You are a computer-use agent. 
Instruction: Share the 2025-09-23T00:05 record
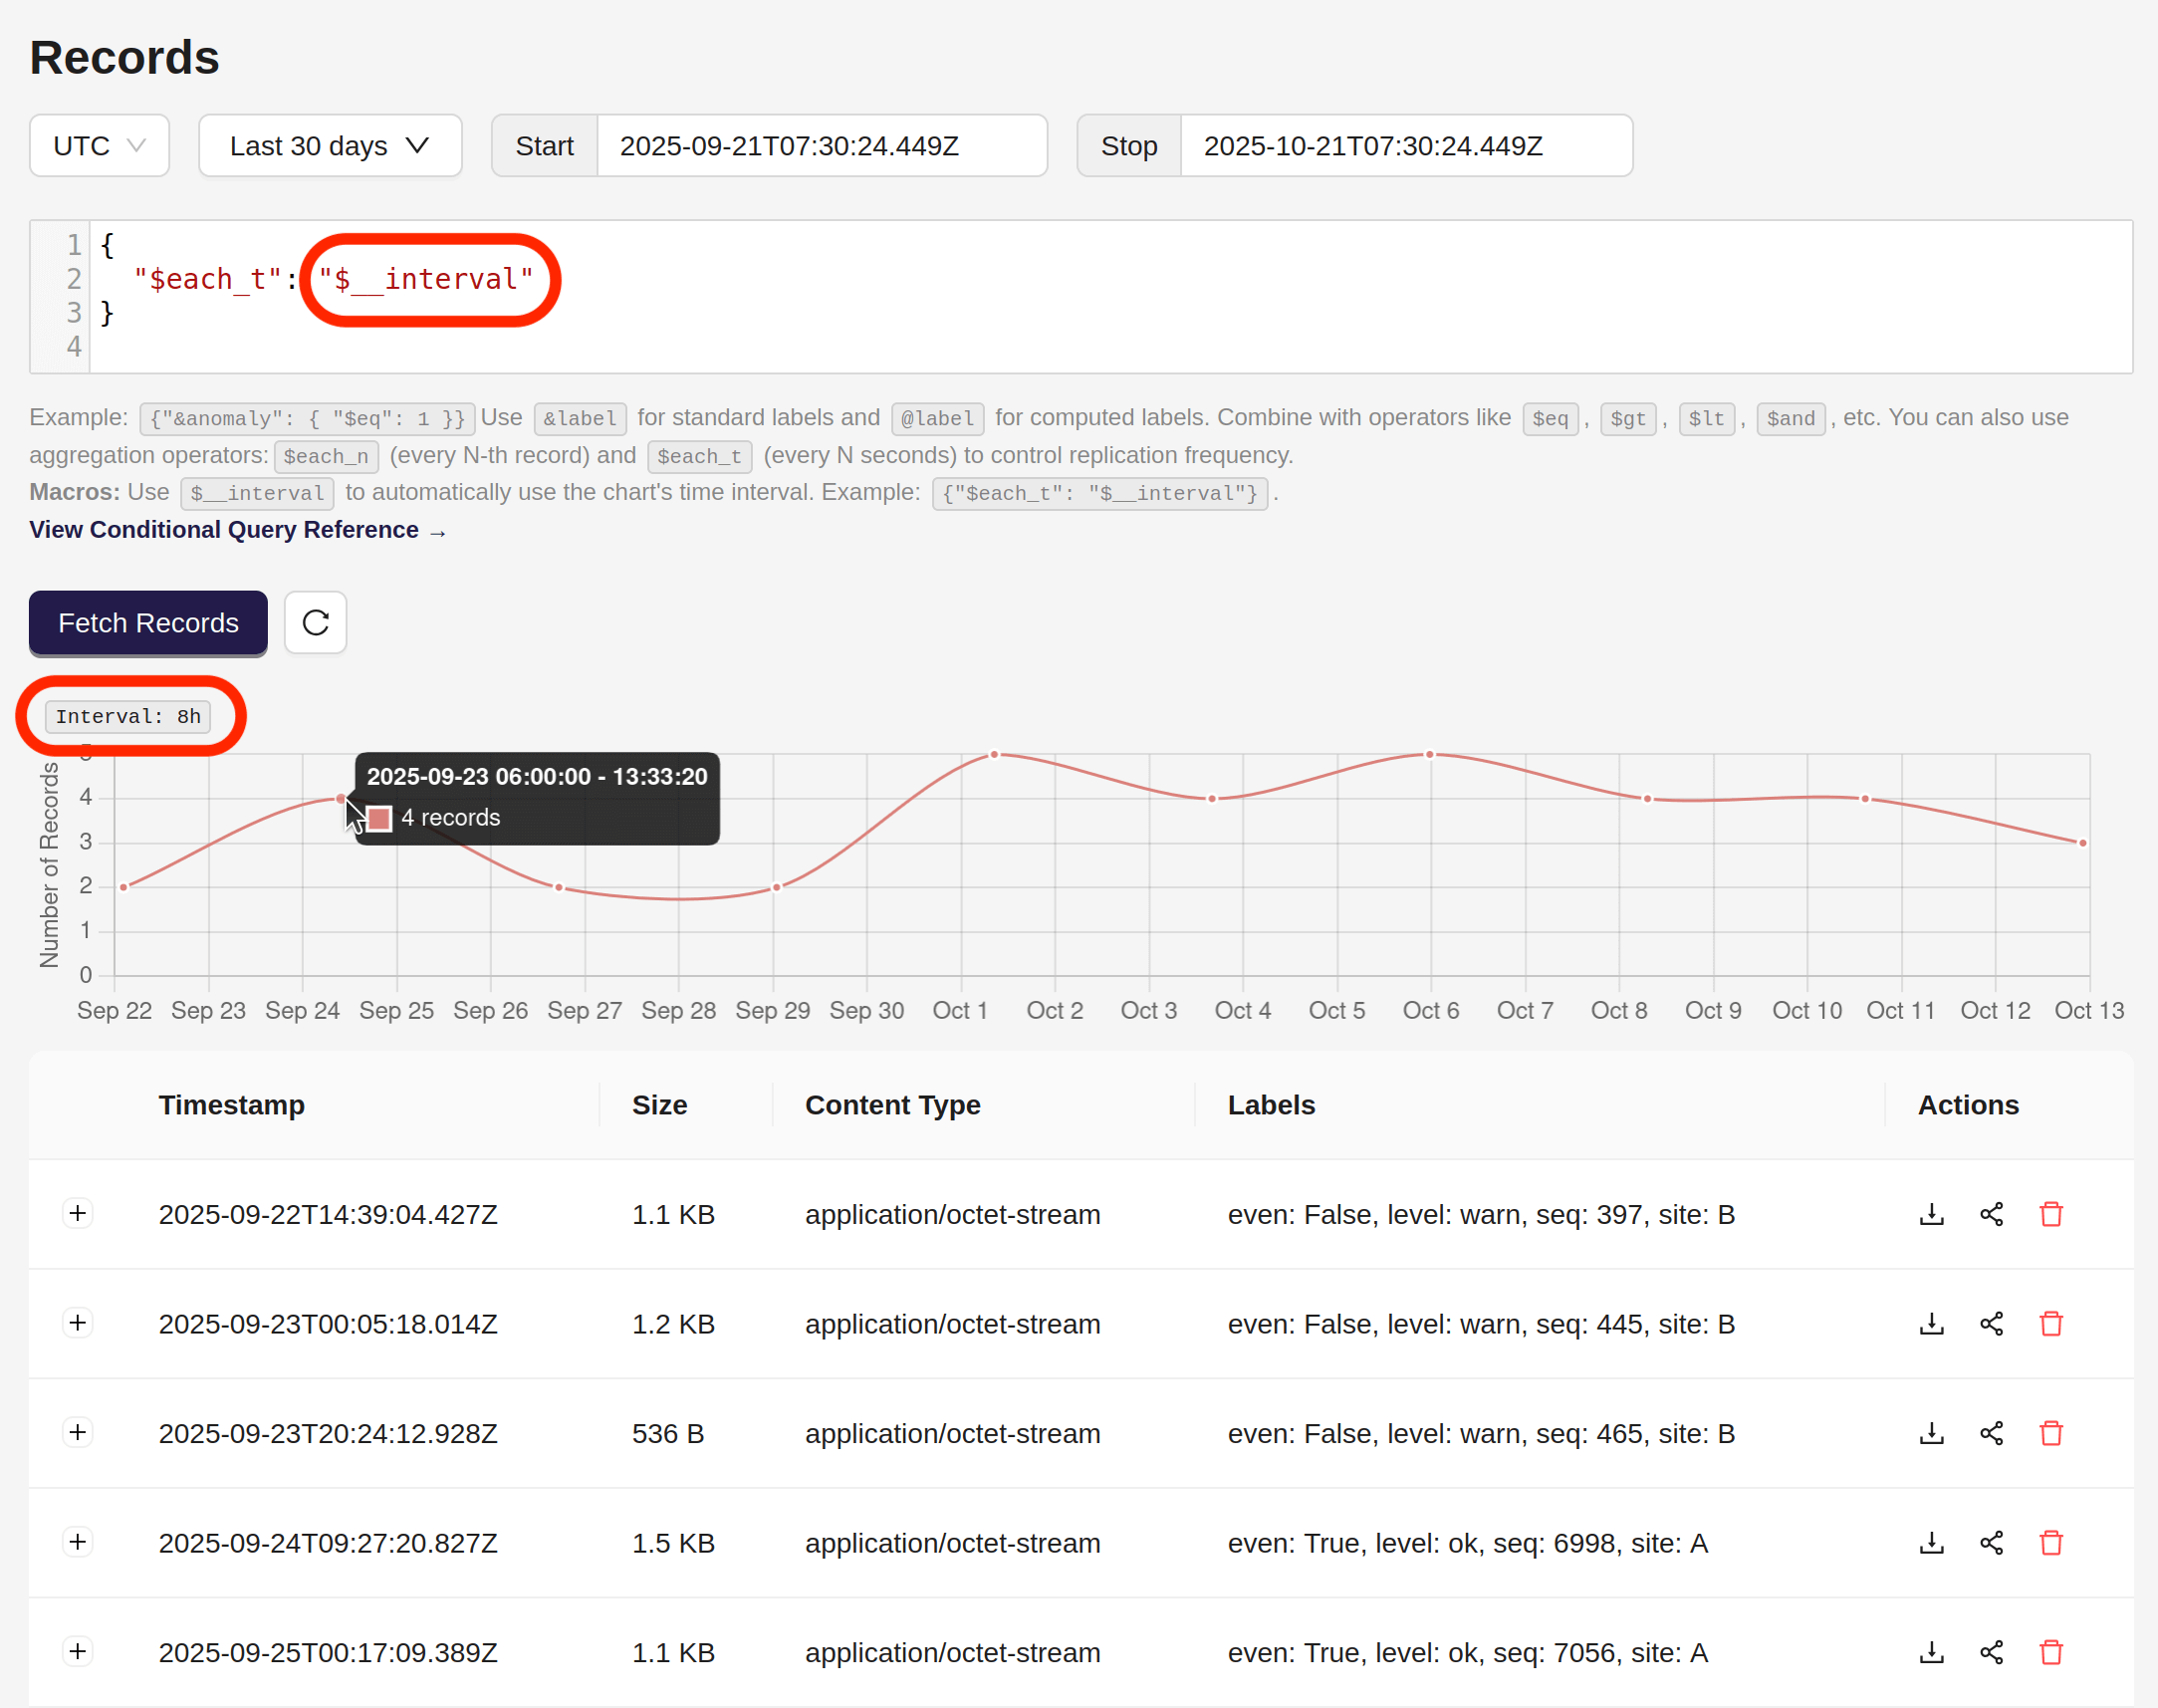(1991, 1324)
